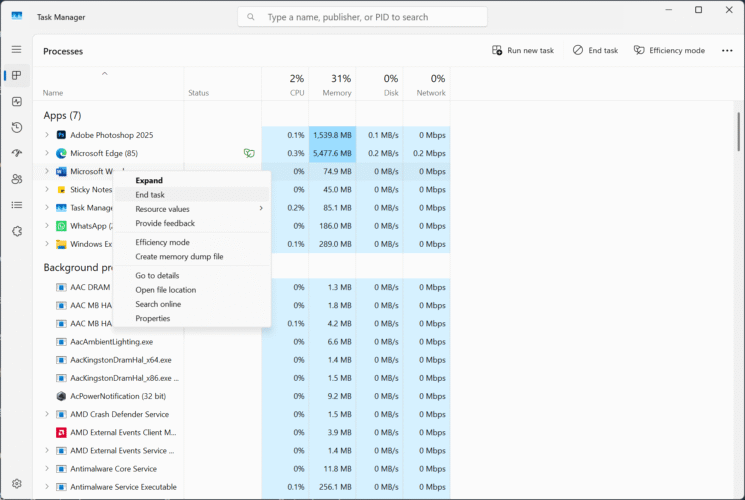Click Efficiency mode in the top toolbar
This screenshot has height=500, width=745.
[669, 50]
